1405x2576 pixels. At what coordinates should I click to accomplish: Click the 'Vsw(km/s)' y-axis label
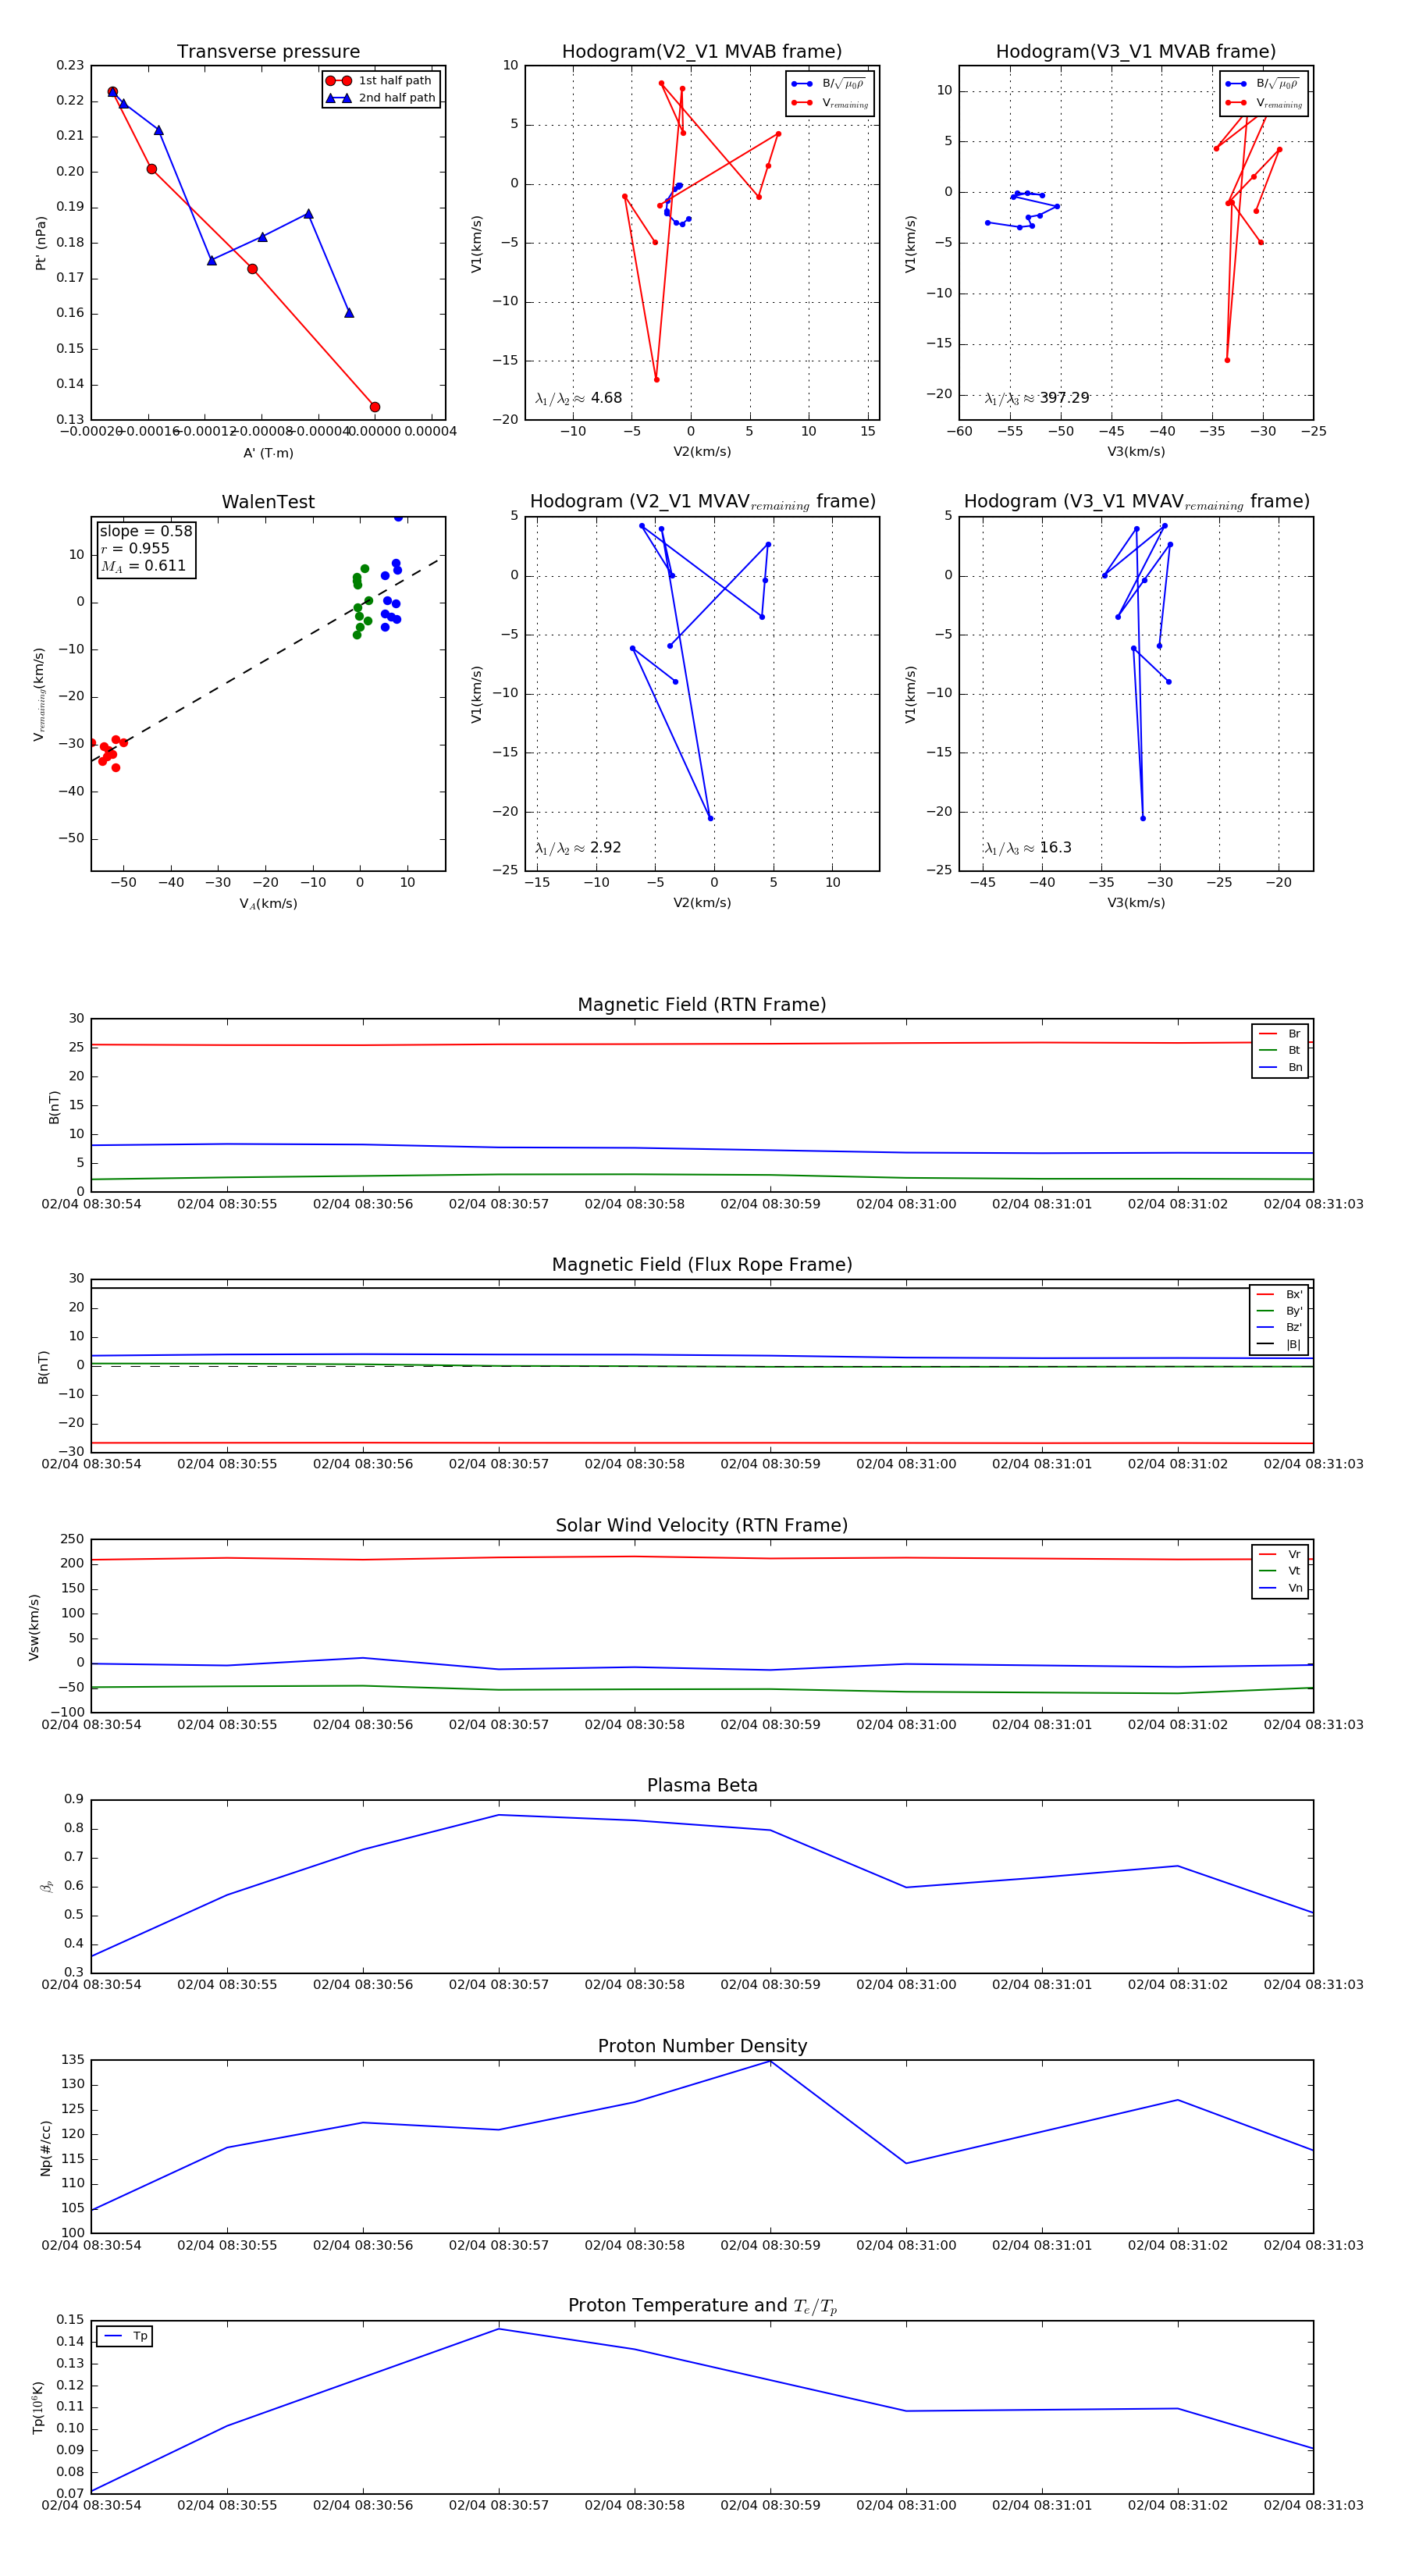[34, 1627]
